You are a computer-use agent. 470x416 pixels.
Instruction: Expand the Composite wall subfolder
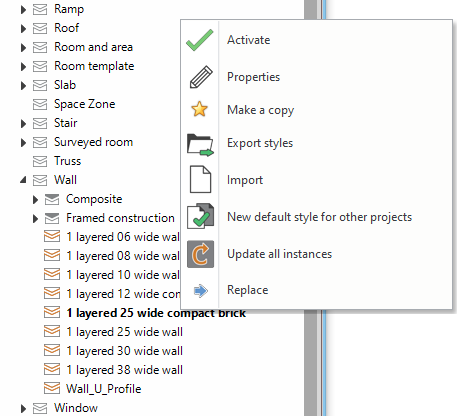pyautogui.click(x=35, y=200)
